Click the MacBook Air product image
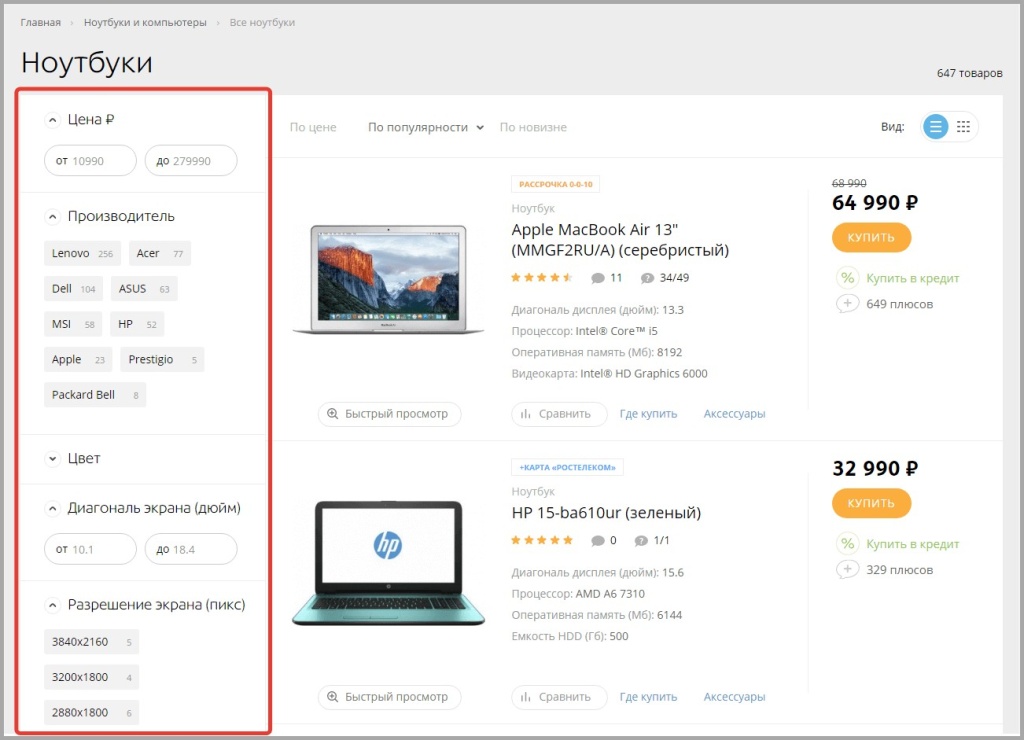This screenshot has height=740, width=1024. coord(389,280)
